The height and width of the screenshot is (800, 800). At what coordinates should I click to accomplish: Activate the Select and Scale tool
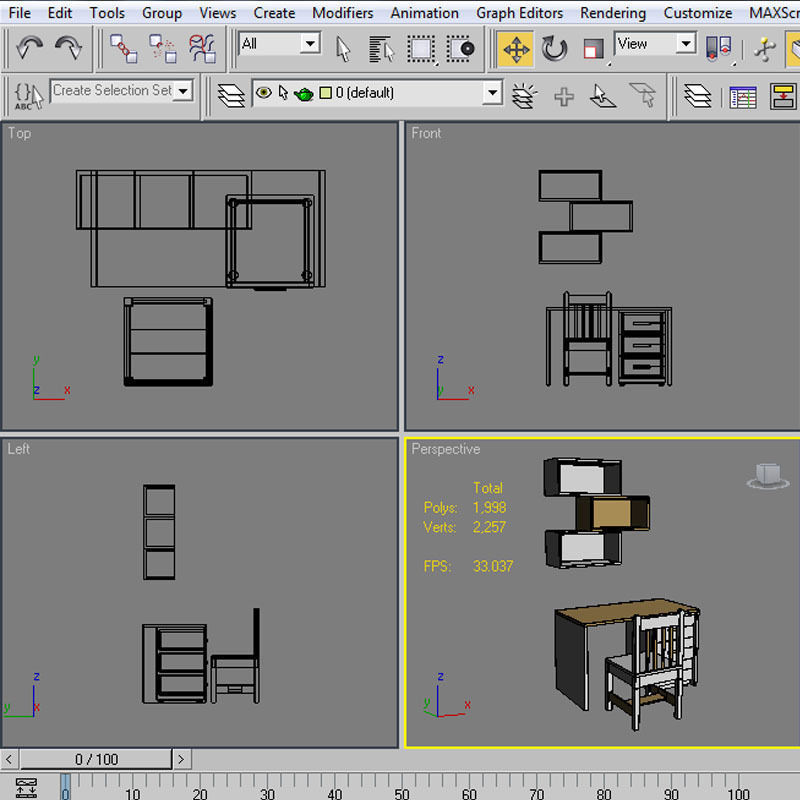pos(593,49)
